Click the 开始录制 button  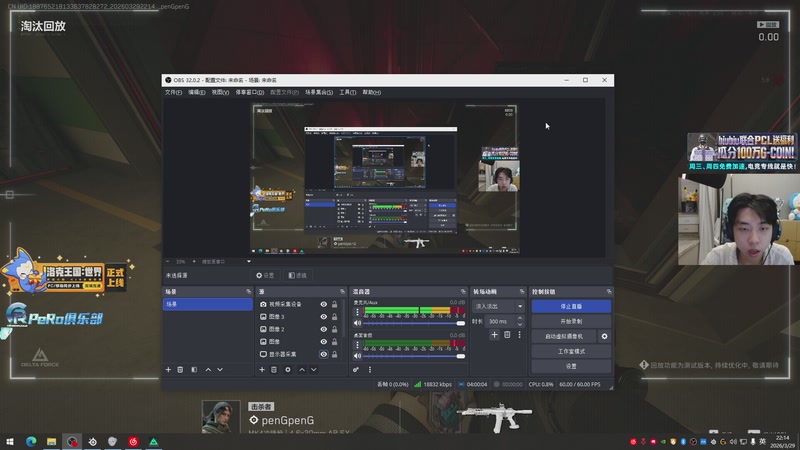(x=571, y=321)
